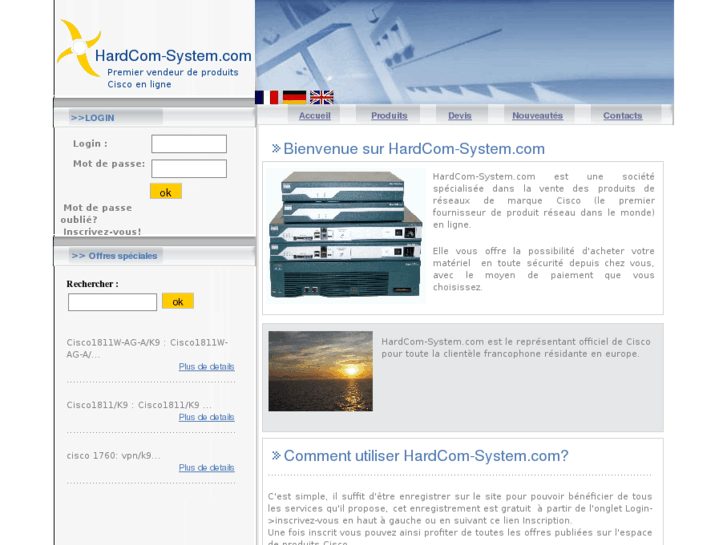Click Mot de passe oublié link
This screenshot has width=727, height=545.
click(x=96, y=214)
